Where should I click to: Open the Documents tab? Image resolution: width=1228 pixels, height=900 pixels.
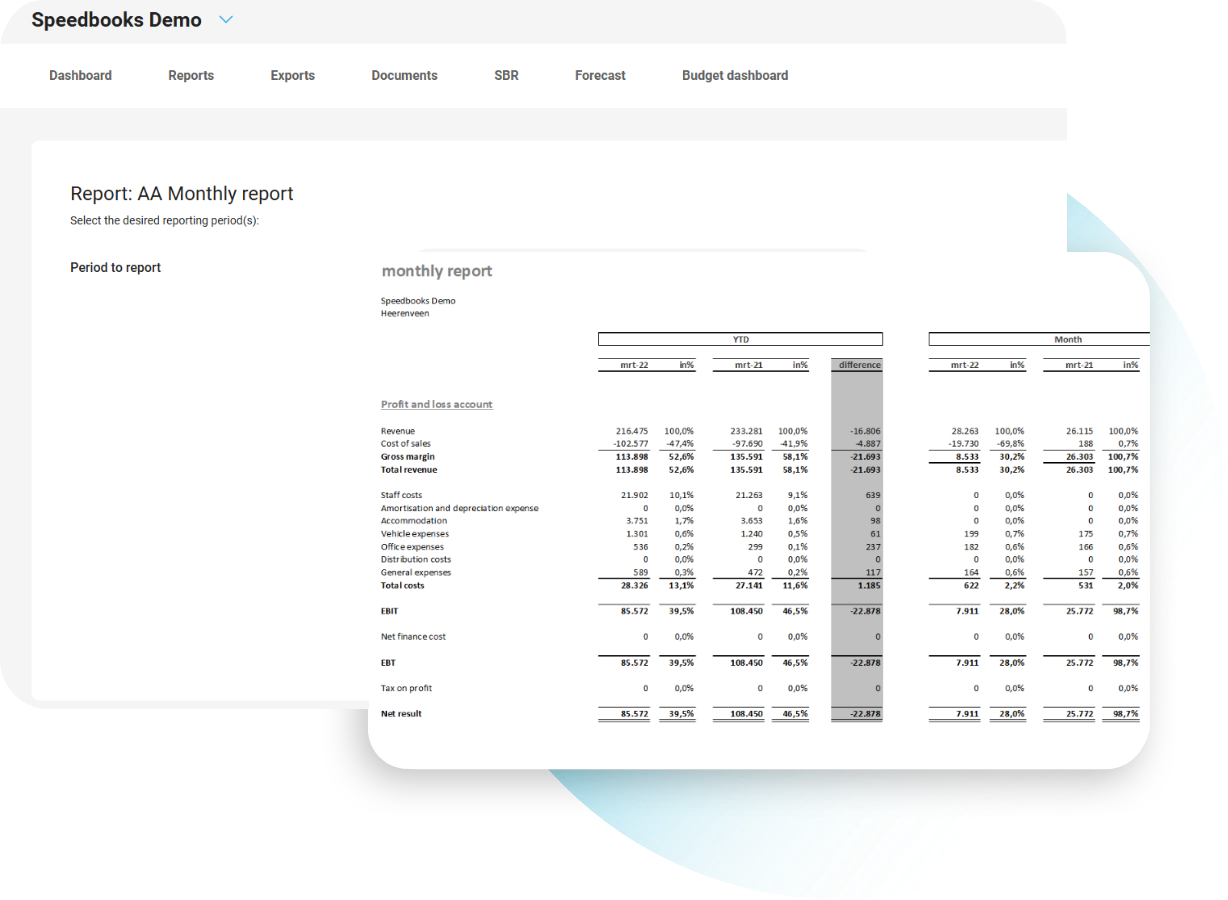coord(404,75)
